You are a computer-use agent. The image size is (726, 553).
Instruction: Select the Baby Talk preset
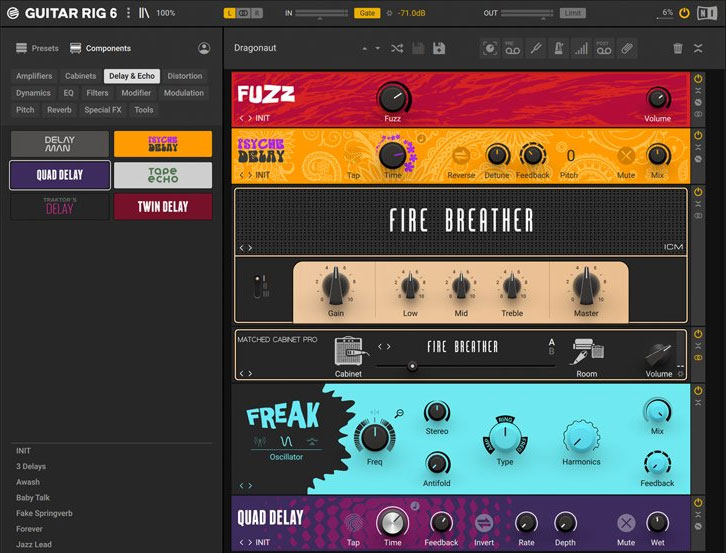pyautogui.click(x=33, y=497)
